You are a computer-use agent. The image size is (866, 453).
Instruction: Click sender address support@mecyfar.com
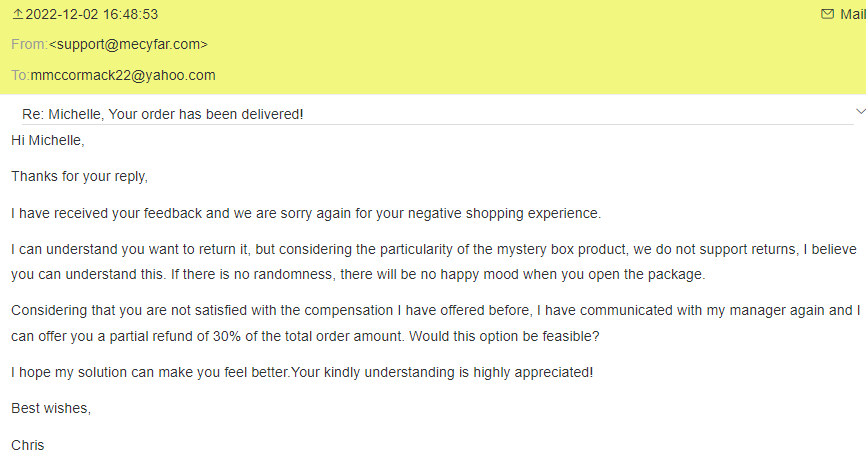128,44
